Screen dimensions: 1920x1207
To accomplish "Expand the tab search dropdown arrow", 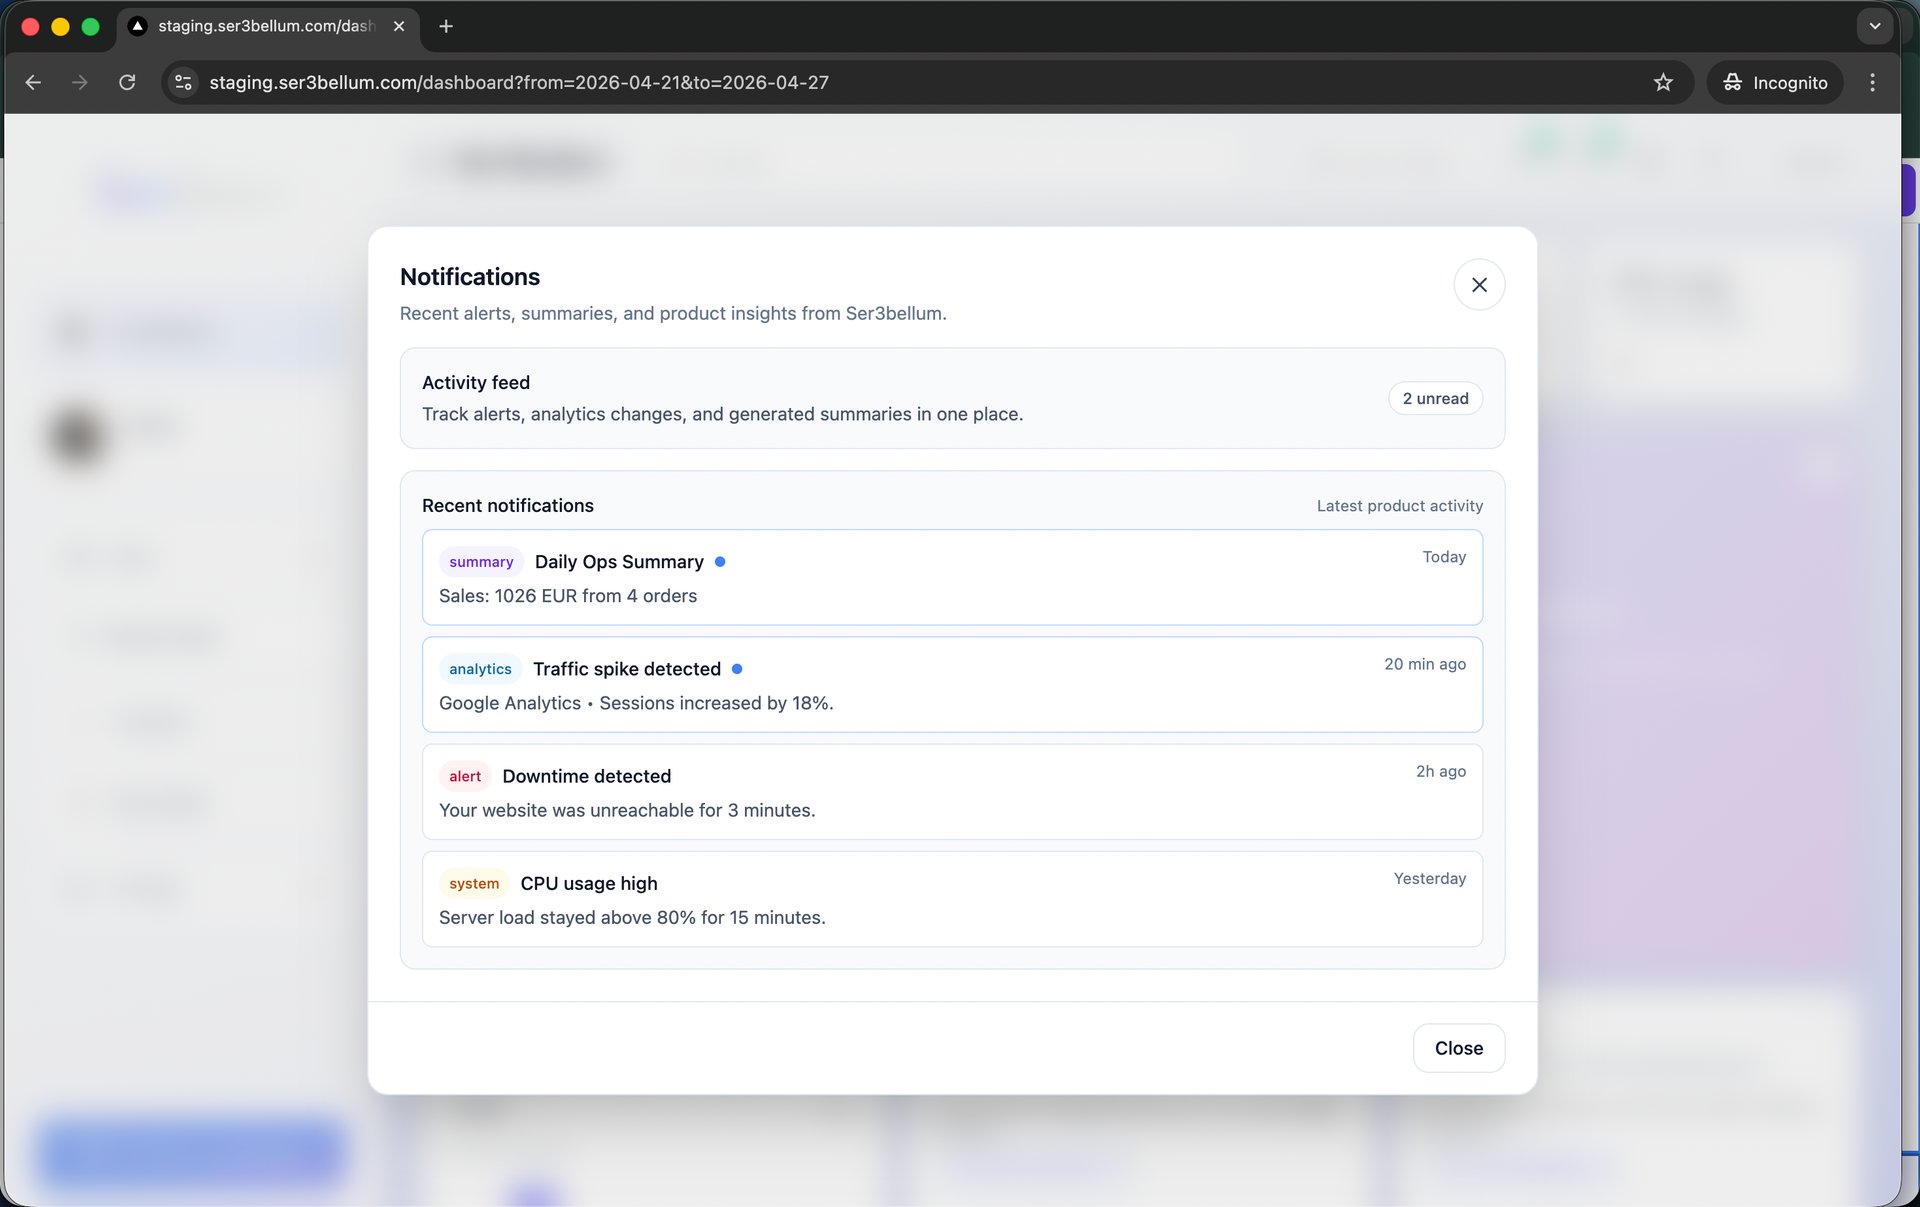I will pos(1874,26).
